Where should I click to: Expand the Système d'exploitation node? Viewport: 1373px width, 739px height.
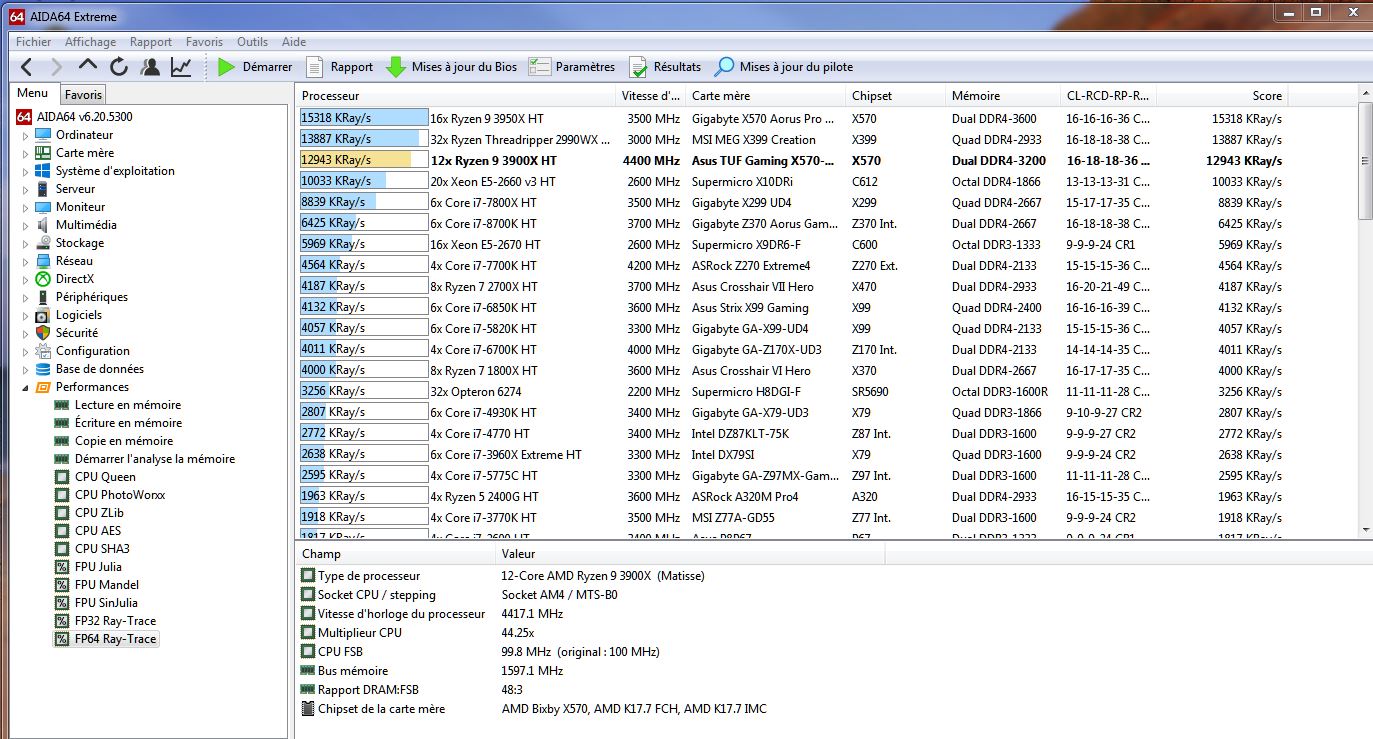click(26, 171)
